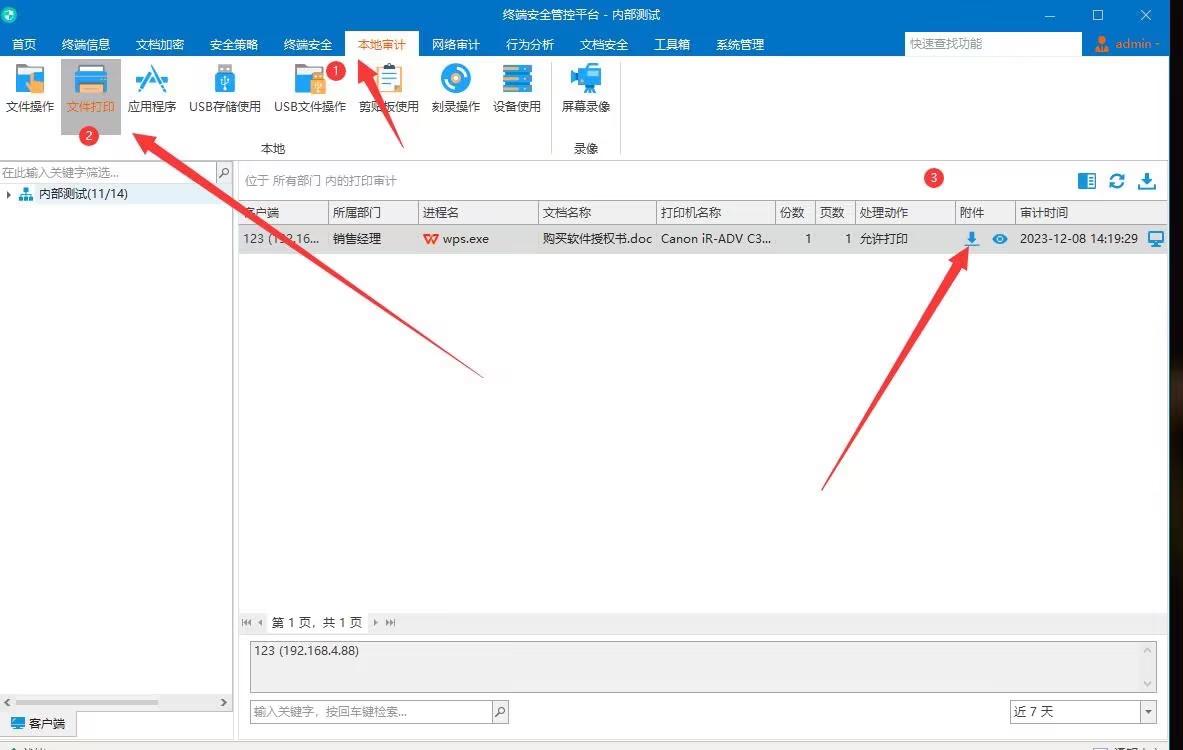Click left tree horizontal scrollbar right arrow
Viewport: 1183px width, 750px height.
click(x=223, y=702)
